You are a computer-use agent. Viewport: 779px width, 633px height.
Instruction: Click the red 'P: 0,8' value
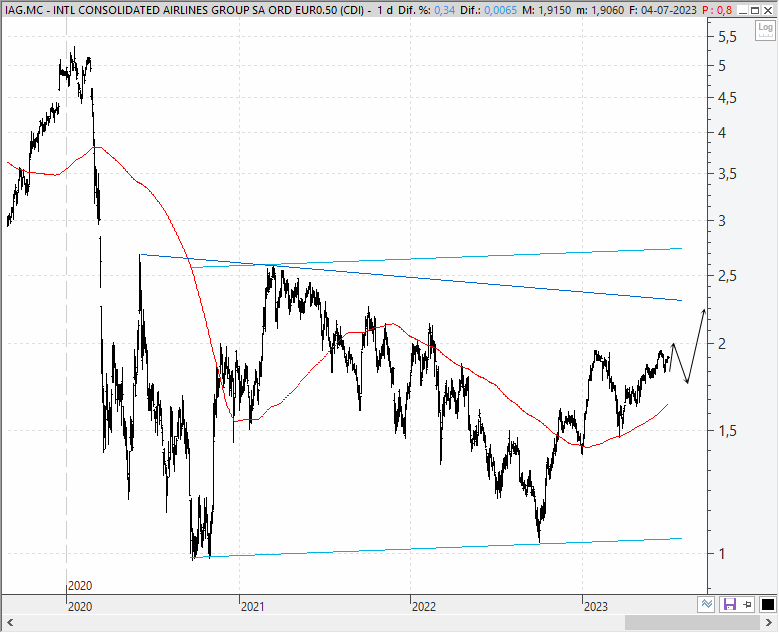pos(717,10)
